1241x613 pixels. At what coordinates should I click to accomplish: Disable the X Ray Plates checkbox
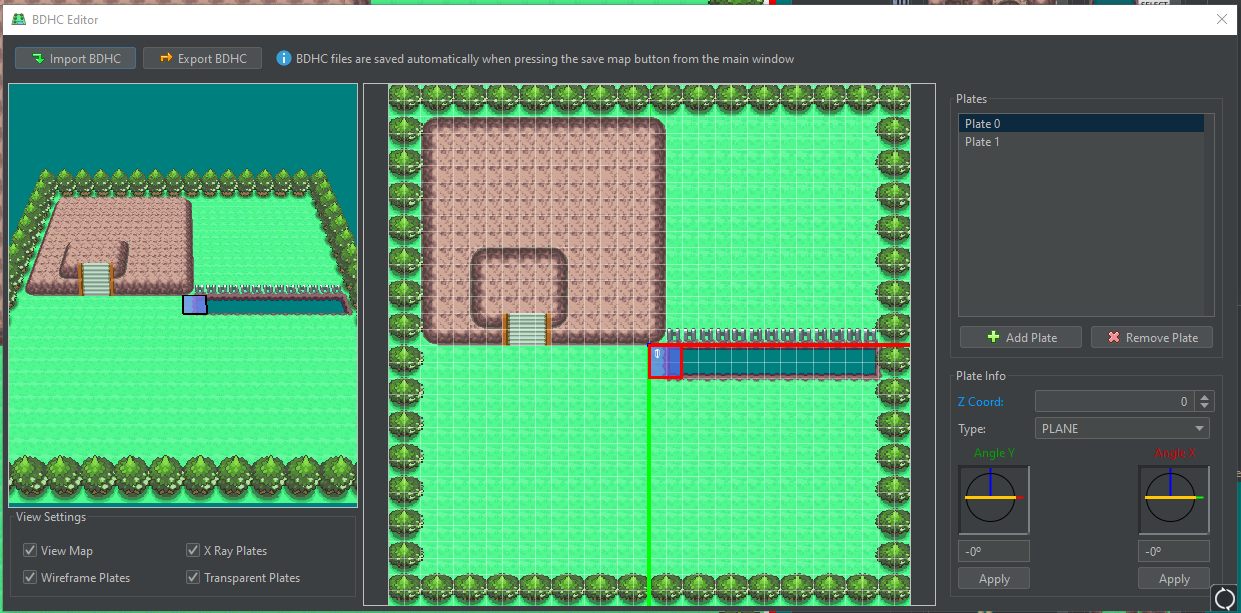(x=193, y=551)
